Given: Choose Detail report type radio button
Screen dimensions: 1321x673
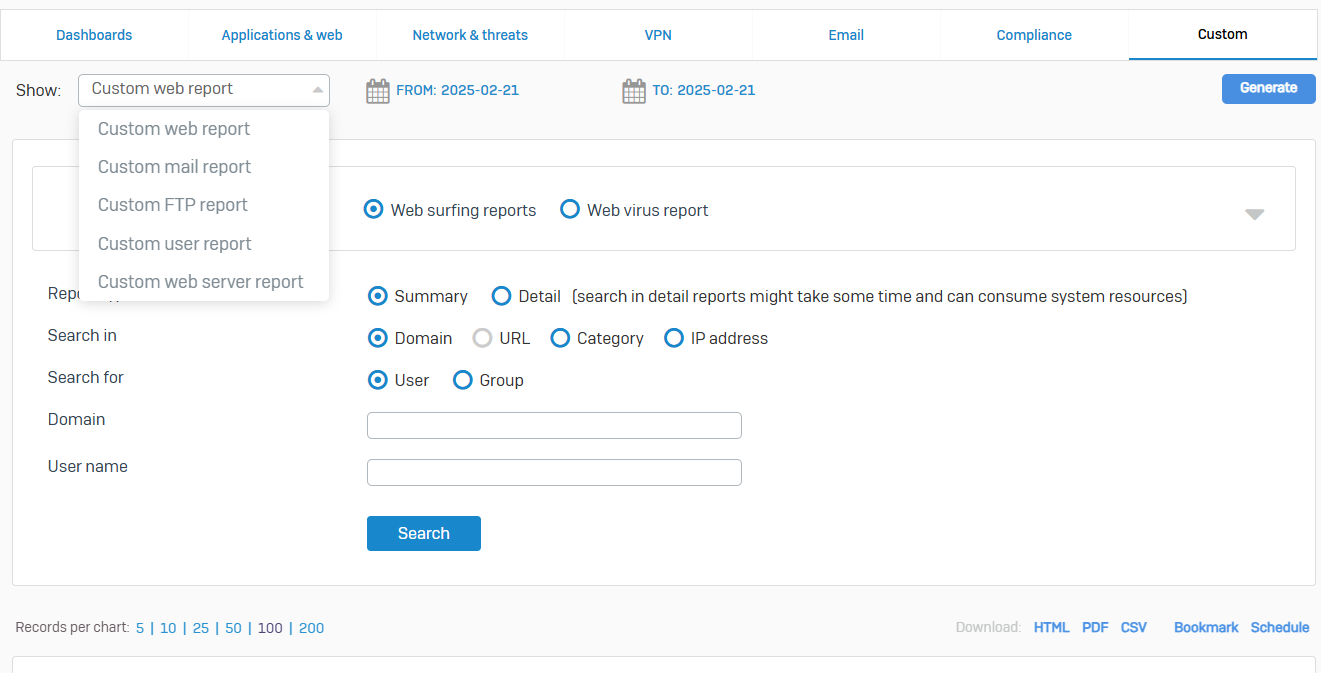Looking at the screenshot, I should (502, 296).
